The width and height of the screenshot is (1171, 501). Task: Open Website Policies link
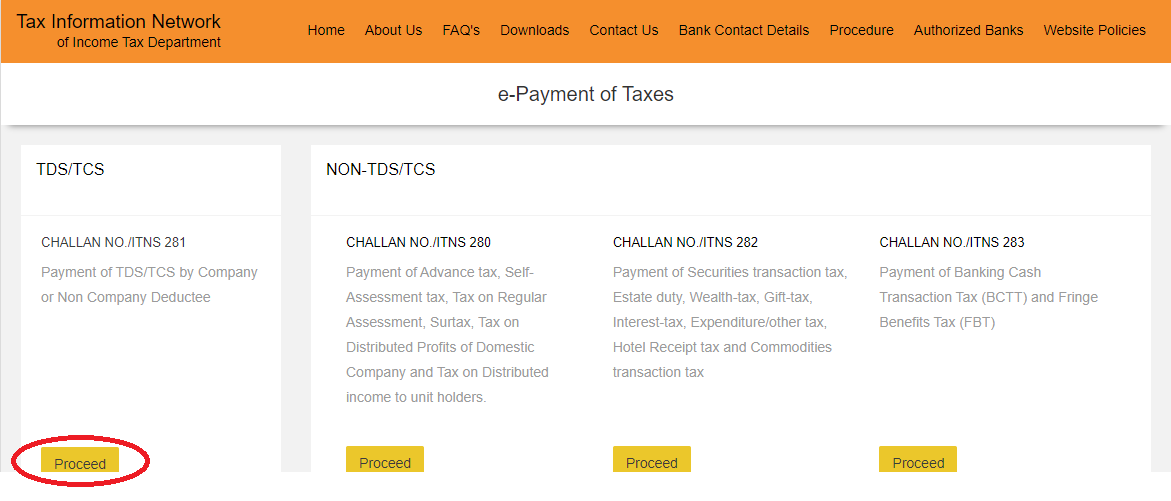coord(1094,31)
